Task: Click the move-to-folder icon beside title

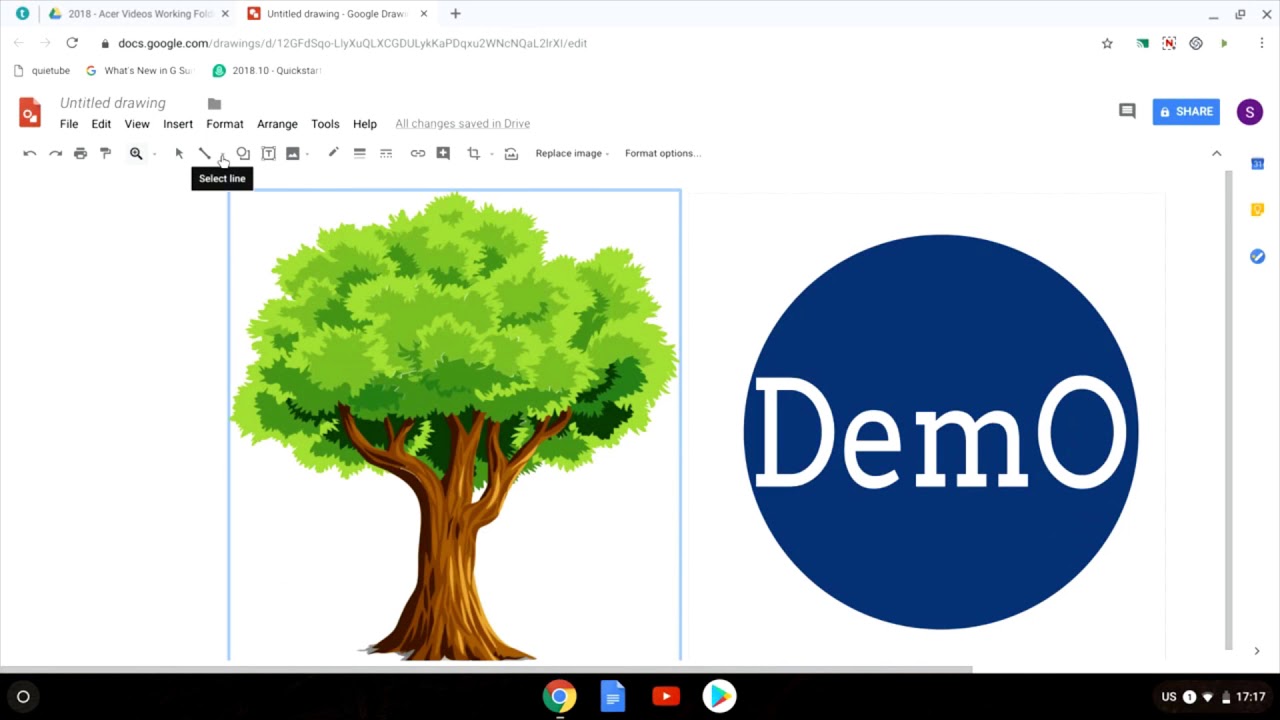Action: tap(214, 103)
